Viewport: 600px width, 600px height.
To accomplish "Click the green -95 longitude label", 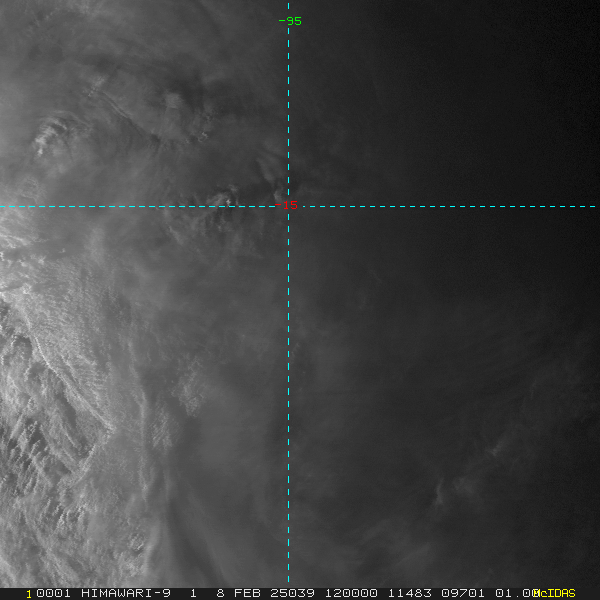I will tap(290, 21).
